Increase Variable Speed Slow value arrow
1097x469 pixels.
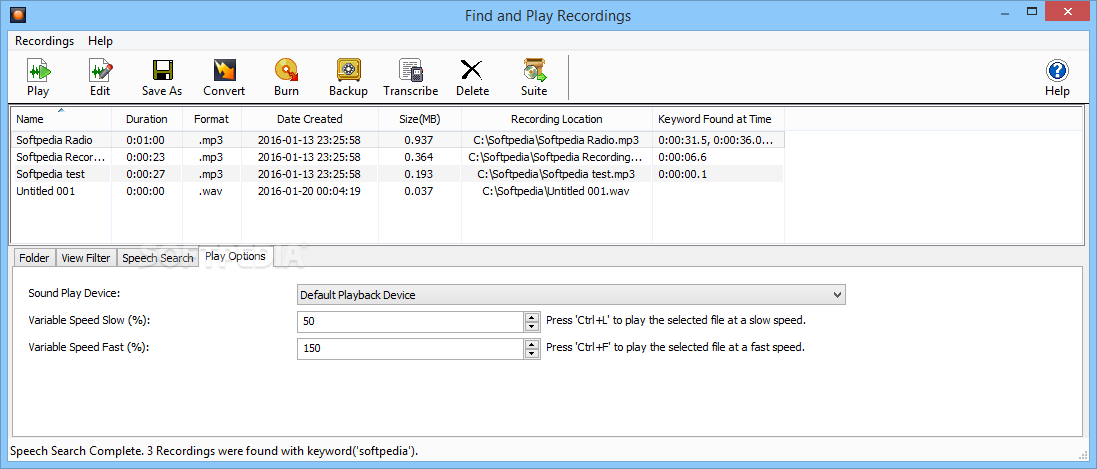click(x=532, y=317)
